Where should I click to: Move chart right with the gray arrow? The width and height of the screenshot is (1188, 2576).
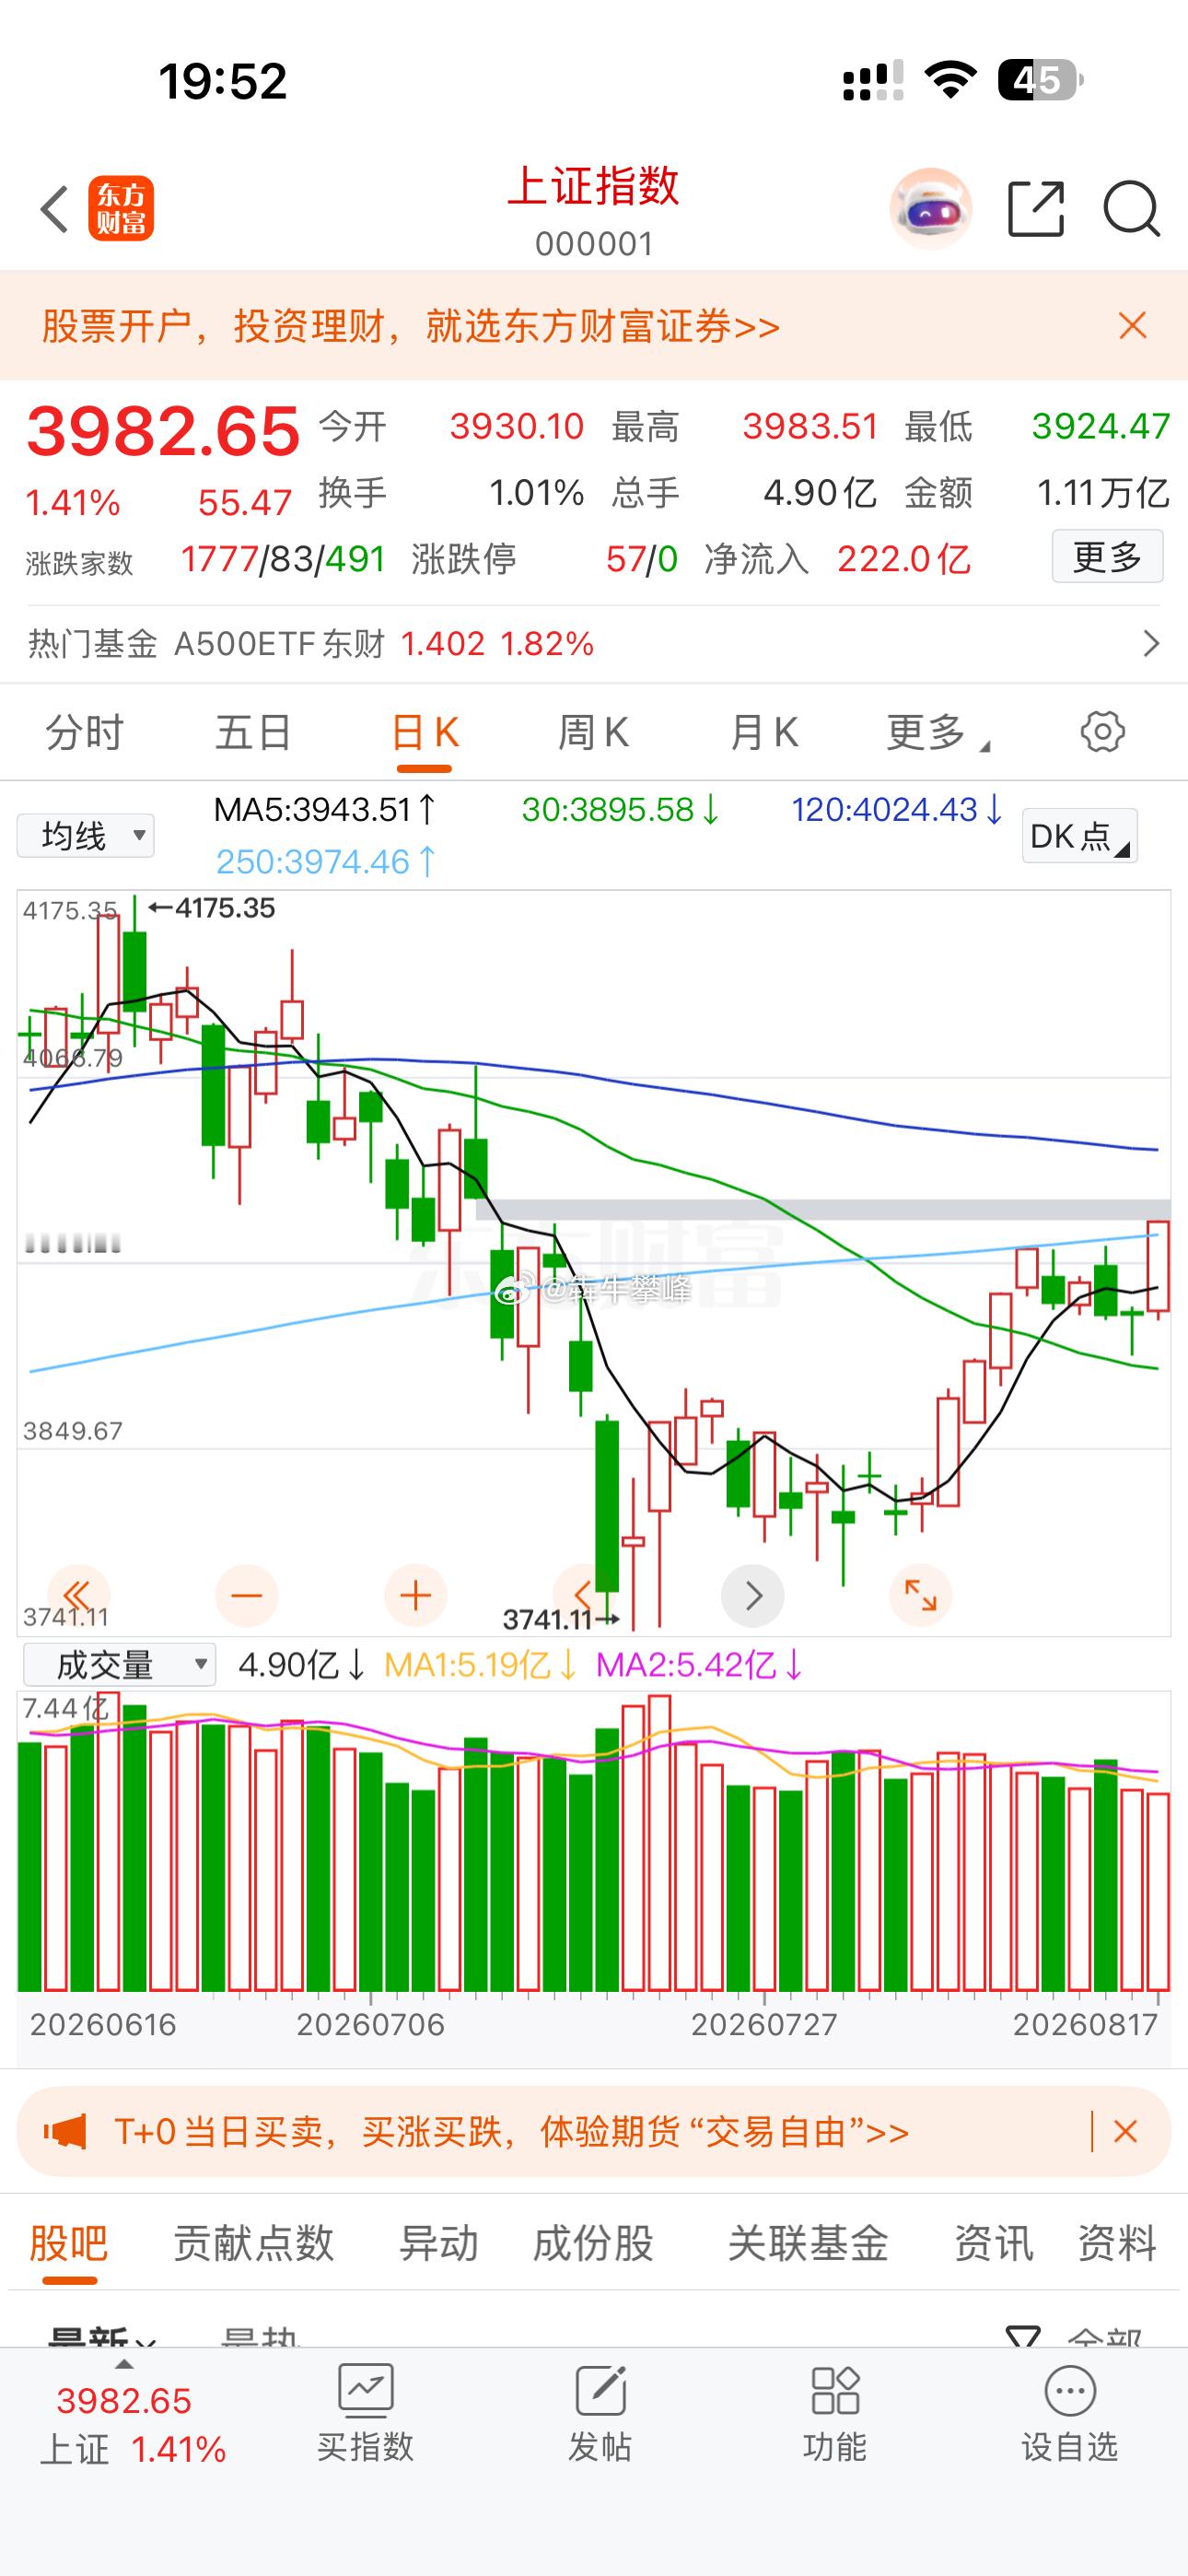tap(753, 1595)
